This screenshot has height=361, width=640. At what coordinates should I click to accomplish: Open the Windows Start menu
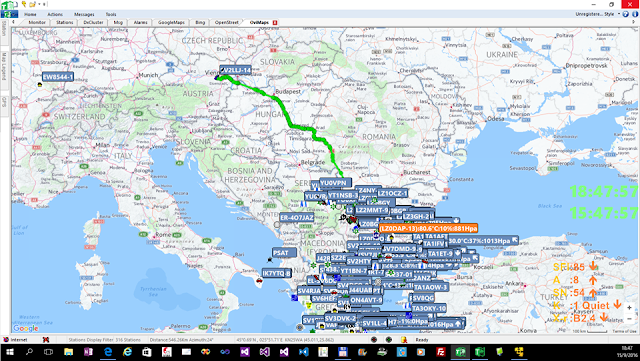coord(9,352)
